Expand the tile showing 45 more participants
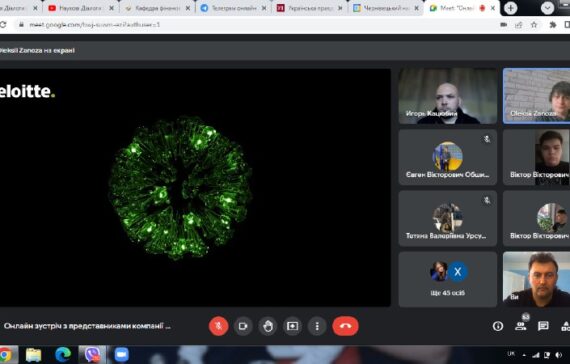Image resolution: width=570 pixels, height=364 pixels. tap(448, 279)
